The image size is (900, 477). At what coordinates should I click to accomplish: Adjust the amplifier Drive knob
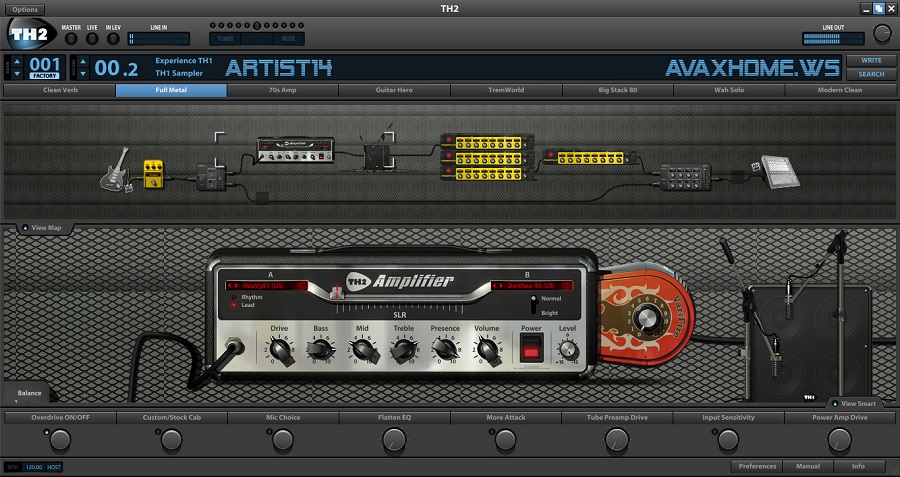281,350
